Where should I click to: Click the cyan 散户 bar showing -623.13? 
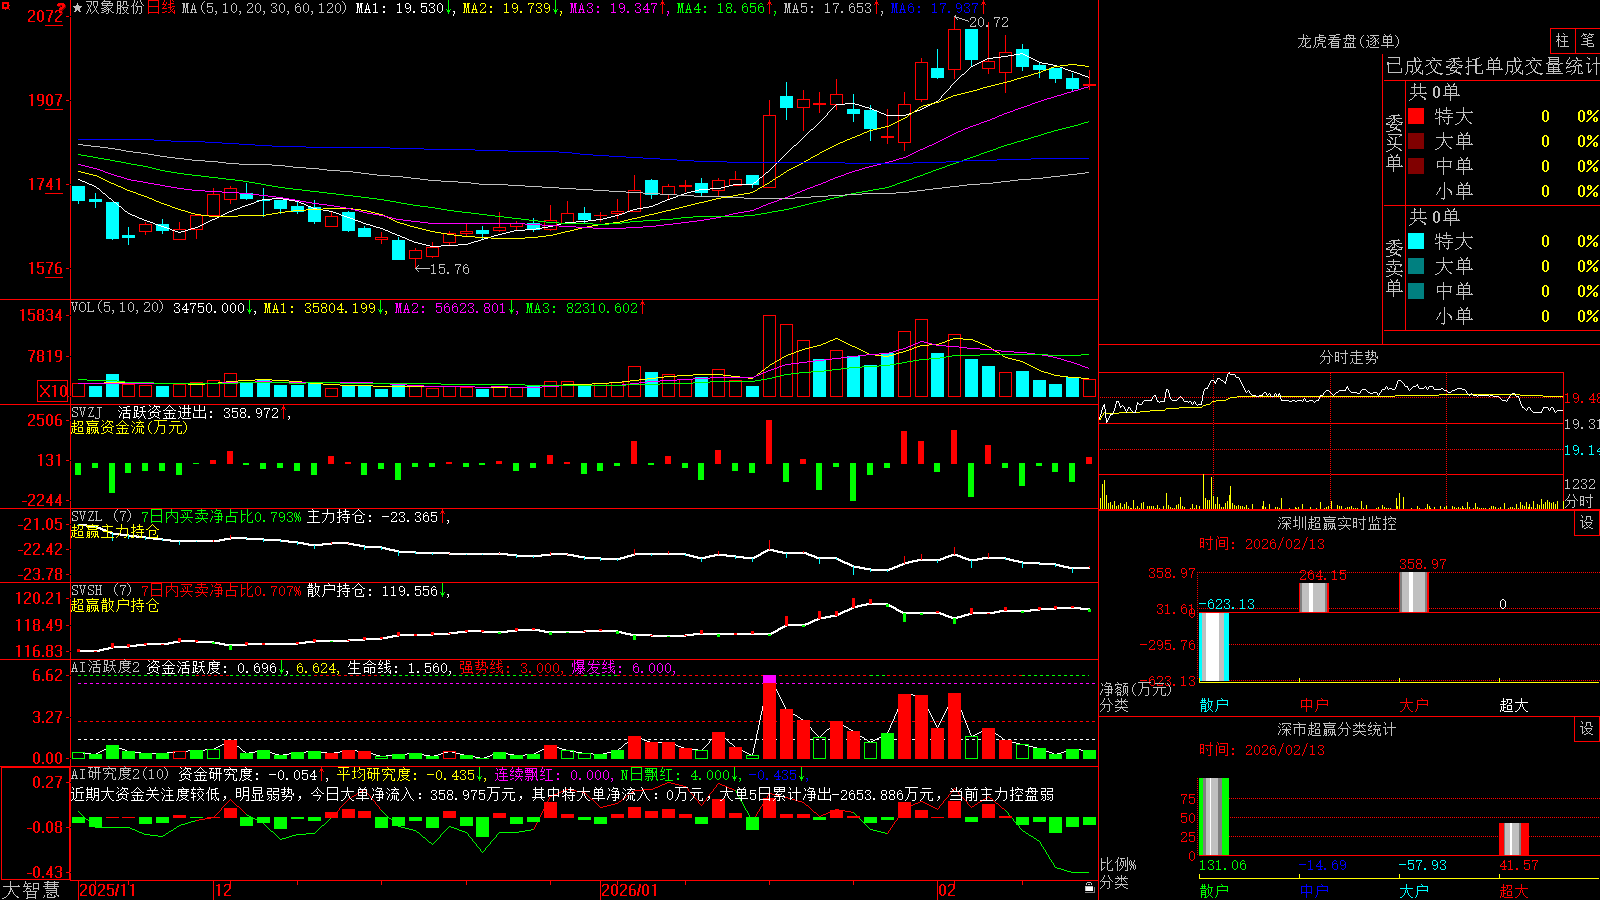point(1213,647)
